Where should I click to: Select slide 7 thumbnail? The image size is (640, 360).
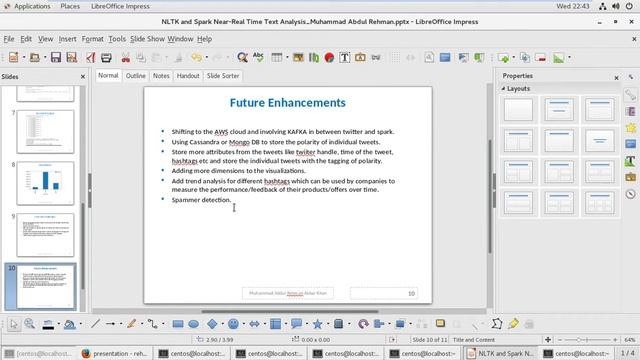[45, 131]
